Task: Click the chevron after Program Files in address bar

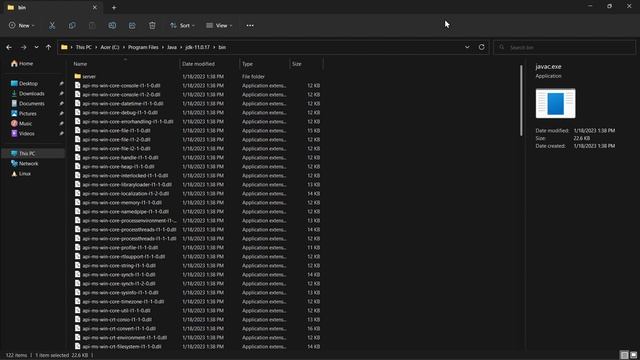Action: [162, 47]
